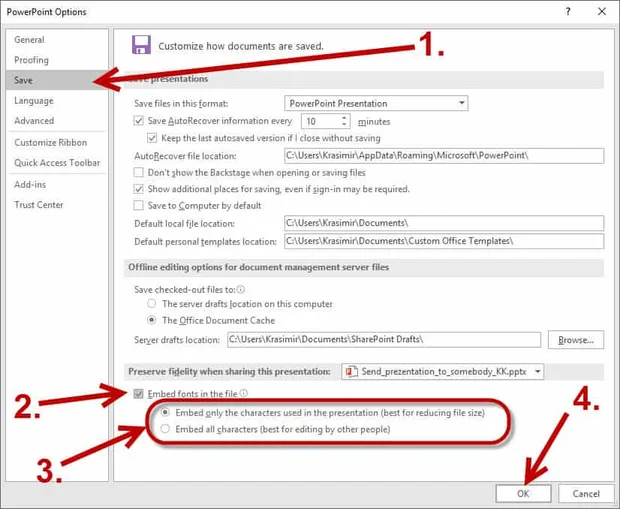Select The Office Document Cache option

151,320
